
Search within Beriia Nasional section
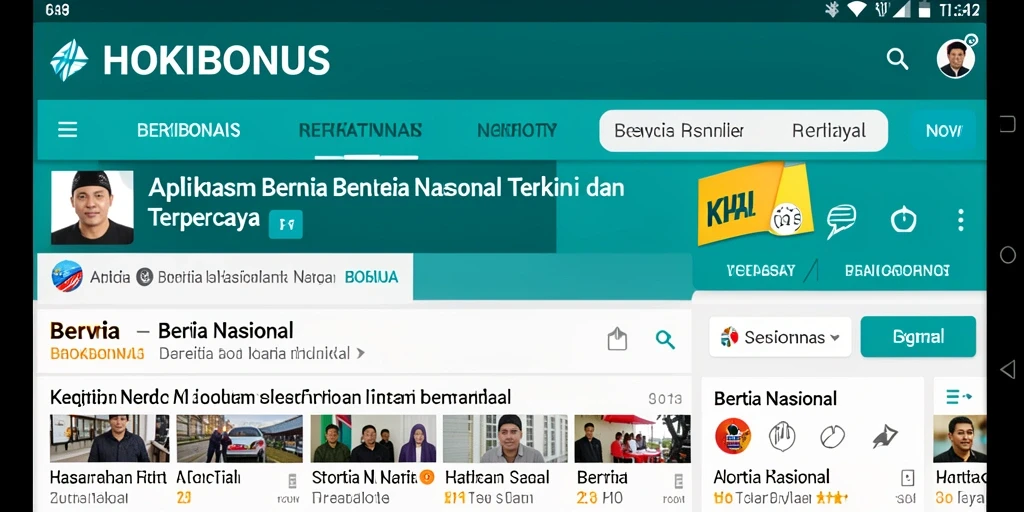[x=665, y=339]
